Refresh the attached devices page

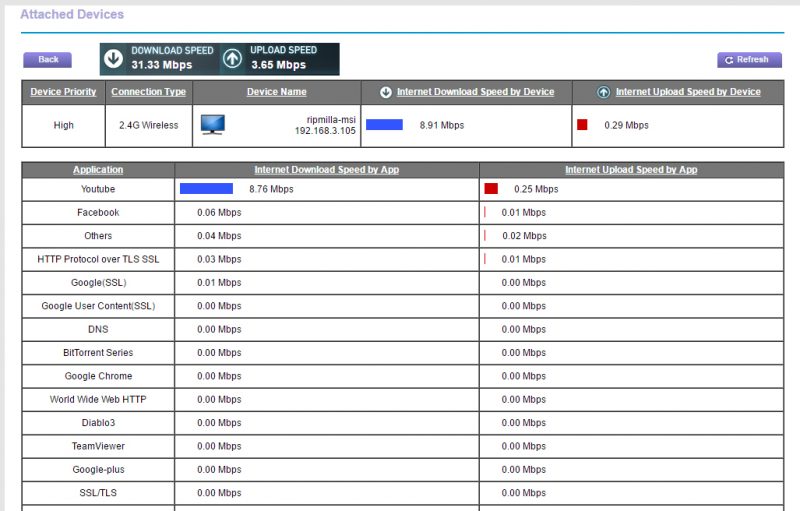[x=749, y=60]
